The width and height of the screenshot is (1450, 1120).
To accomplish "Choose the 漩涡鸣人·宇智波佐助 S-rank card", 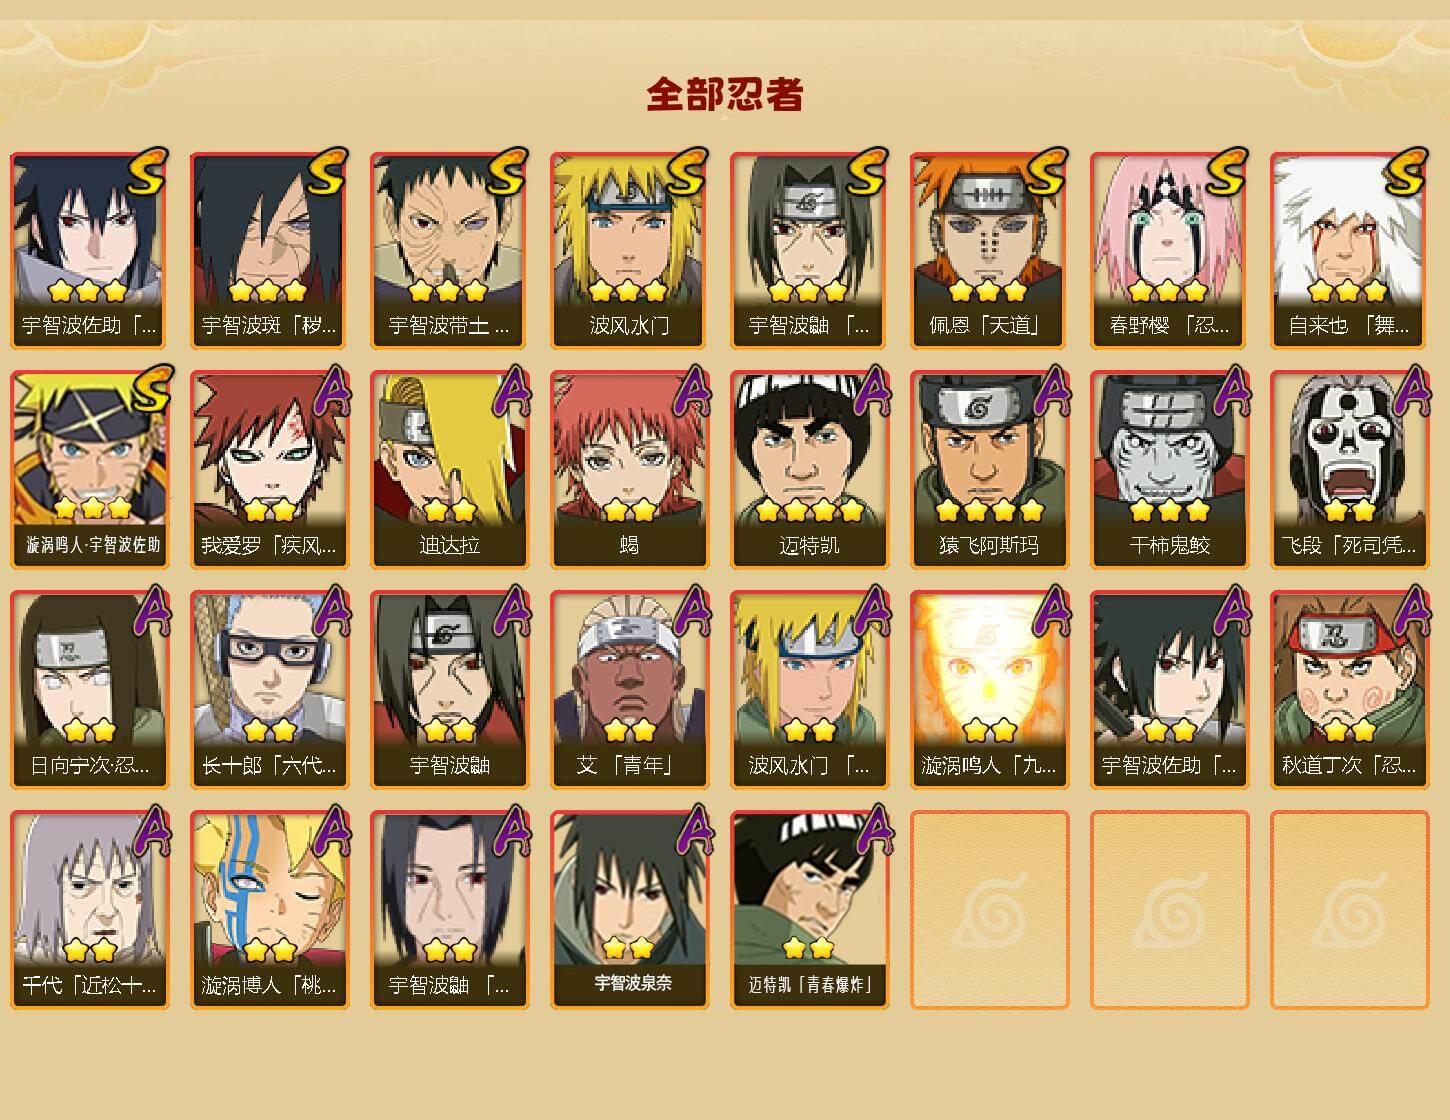I will coord(89,470).
